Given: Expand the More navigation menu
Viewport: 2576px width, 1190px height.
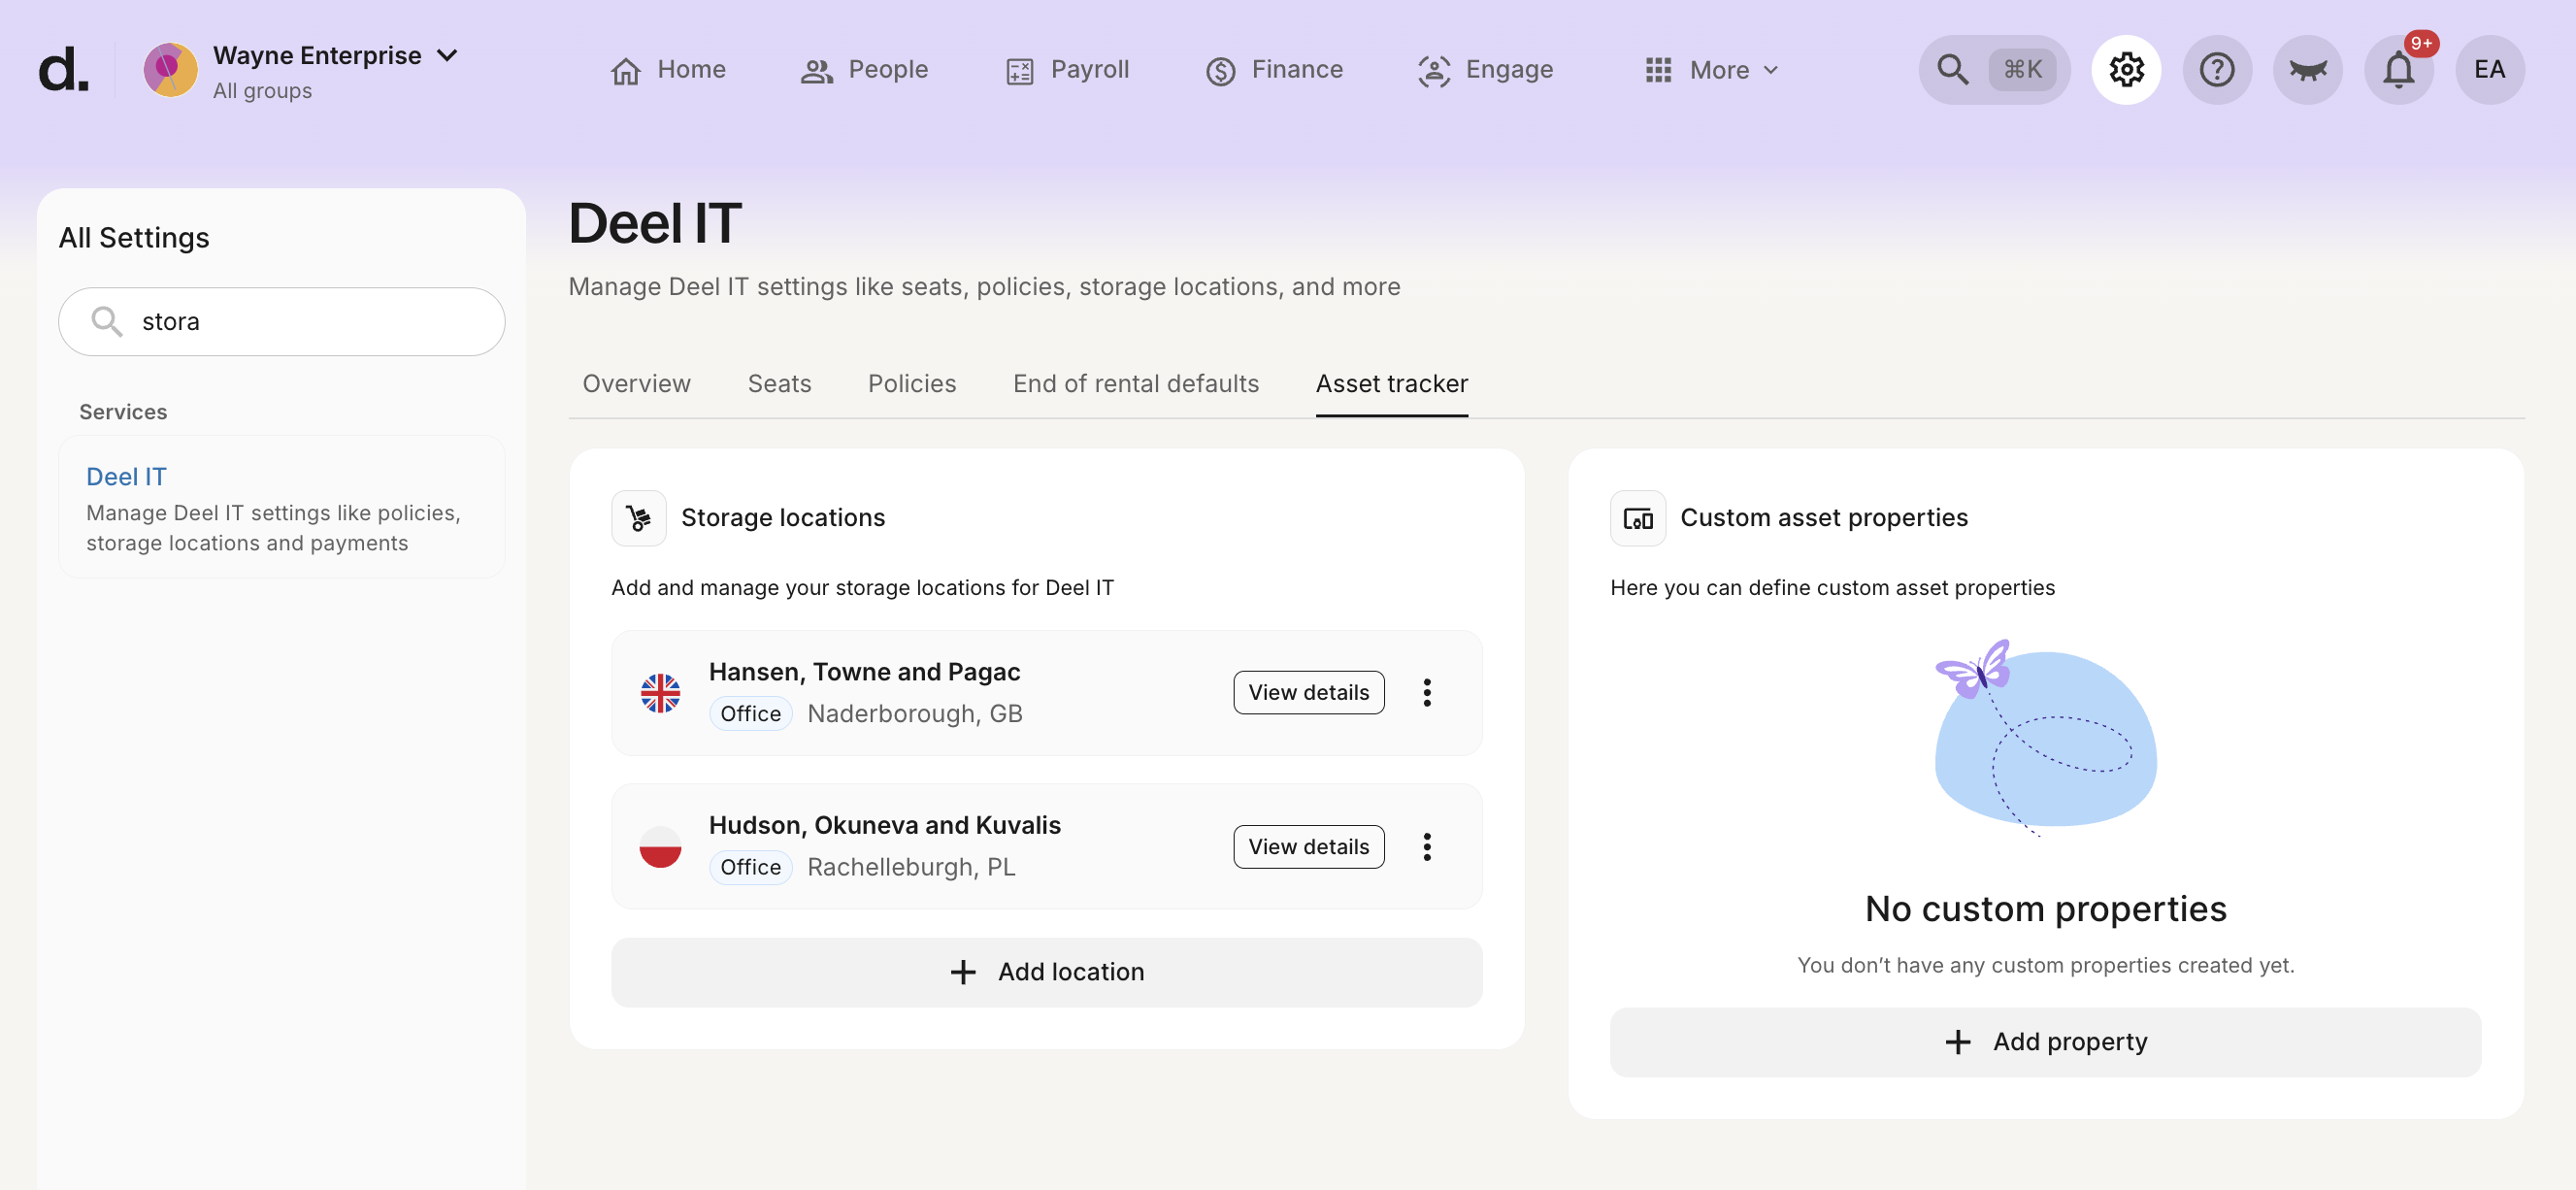Looking at the screenshot, I should (x=1712, y=70).
